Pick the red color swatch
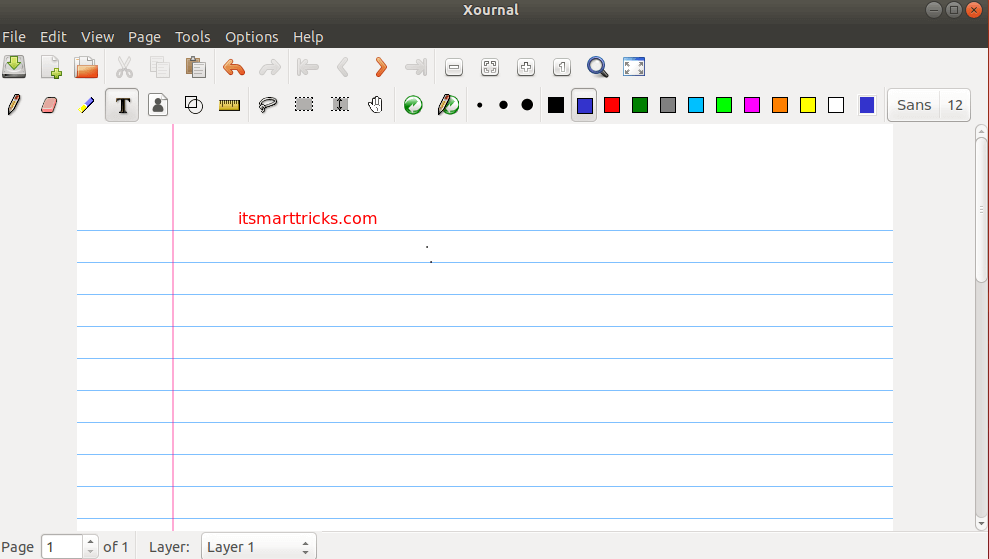This screenshot has width=989, height=559. (612, 105)
